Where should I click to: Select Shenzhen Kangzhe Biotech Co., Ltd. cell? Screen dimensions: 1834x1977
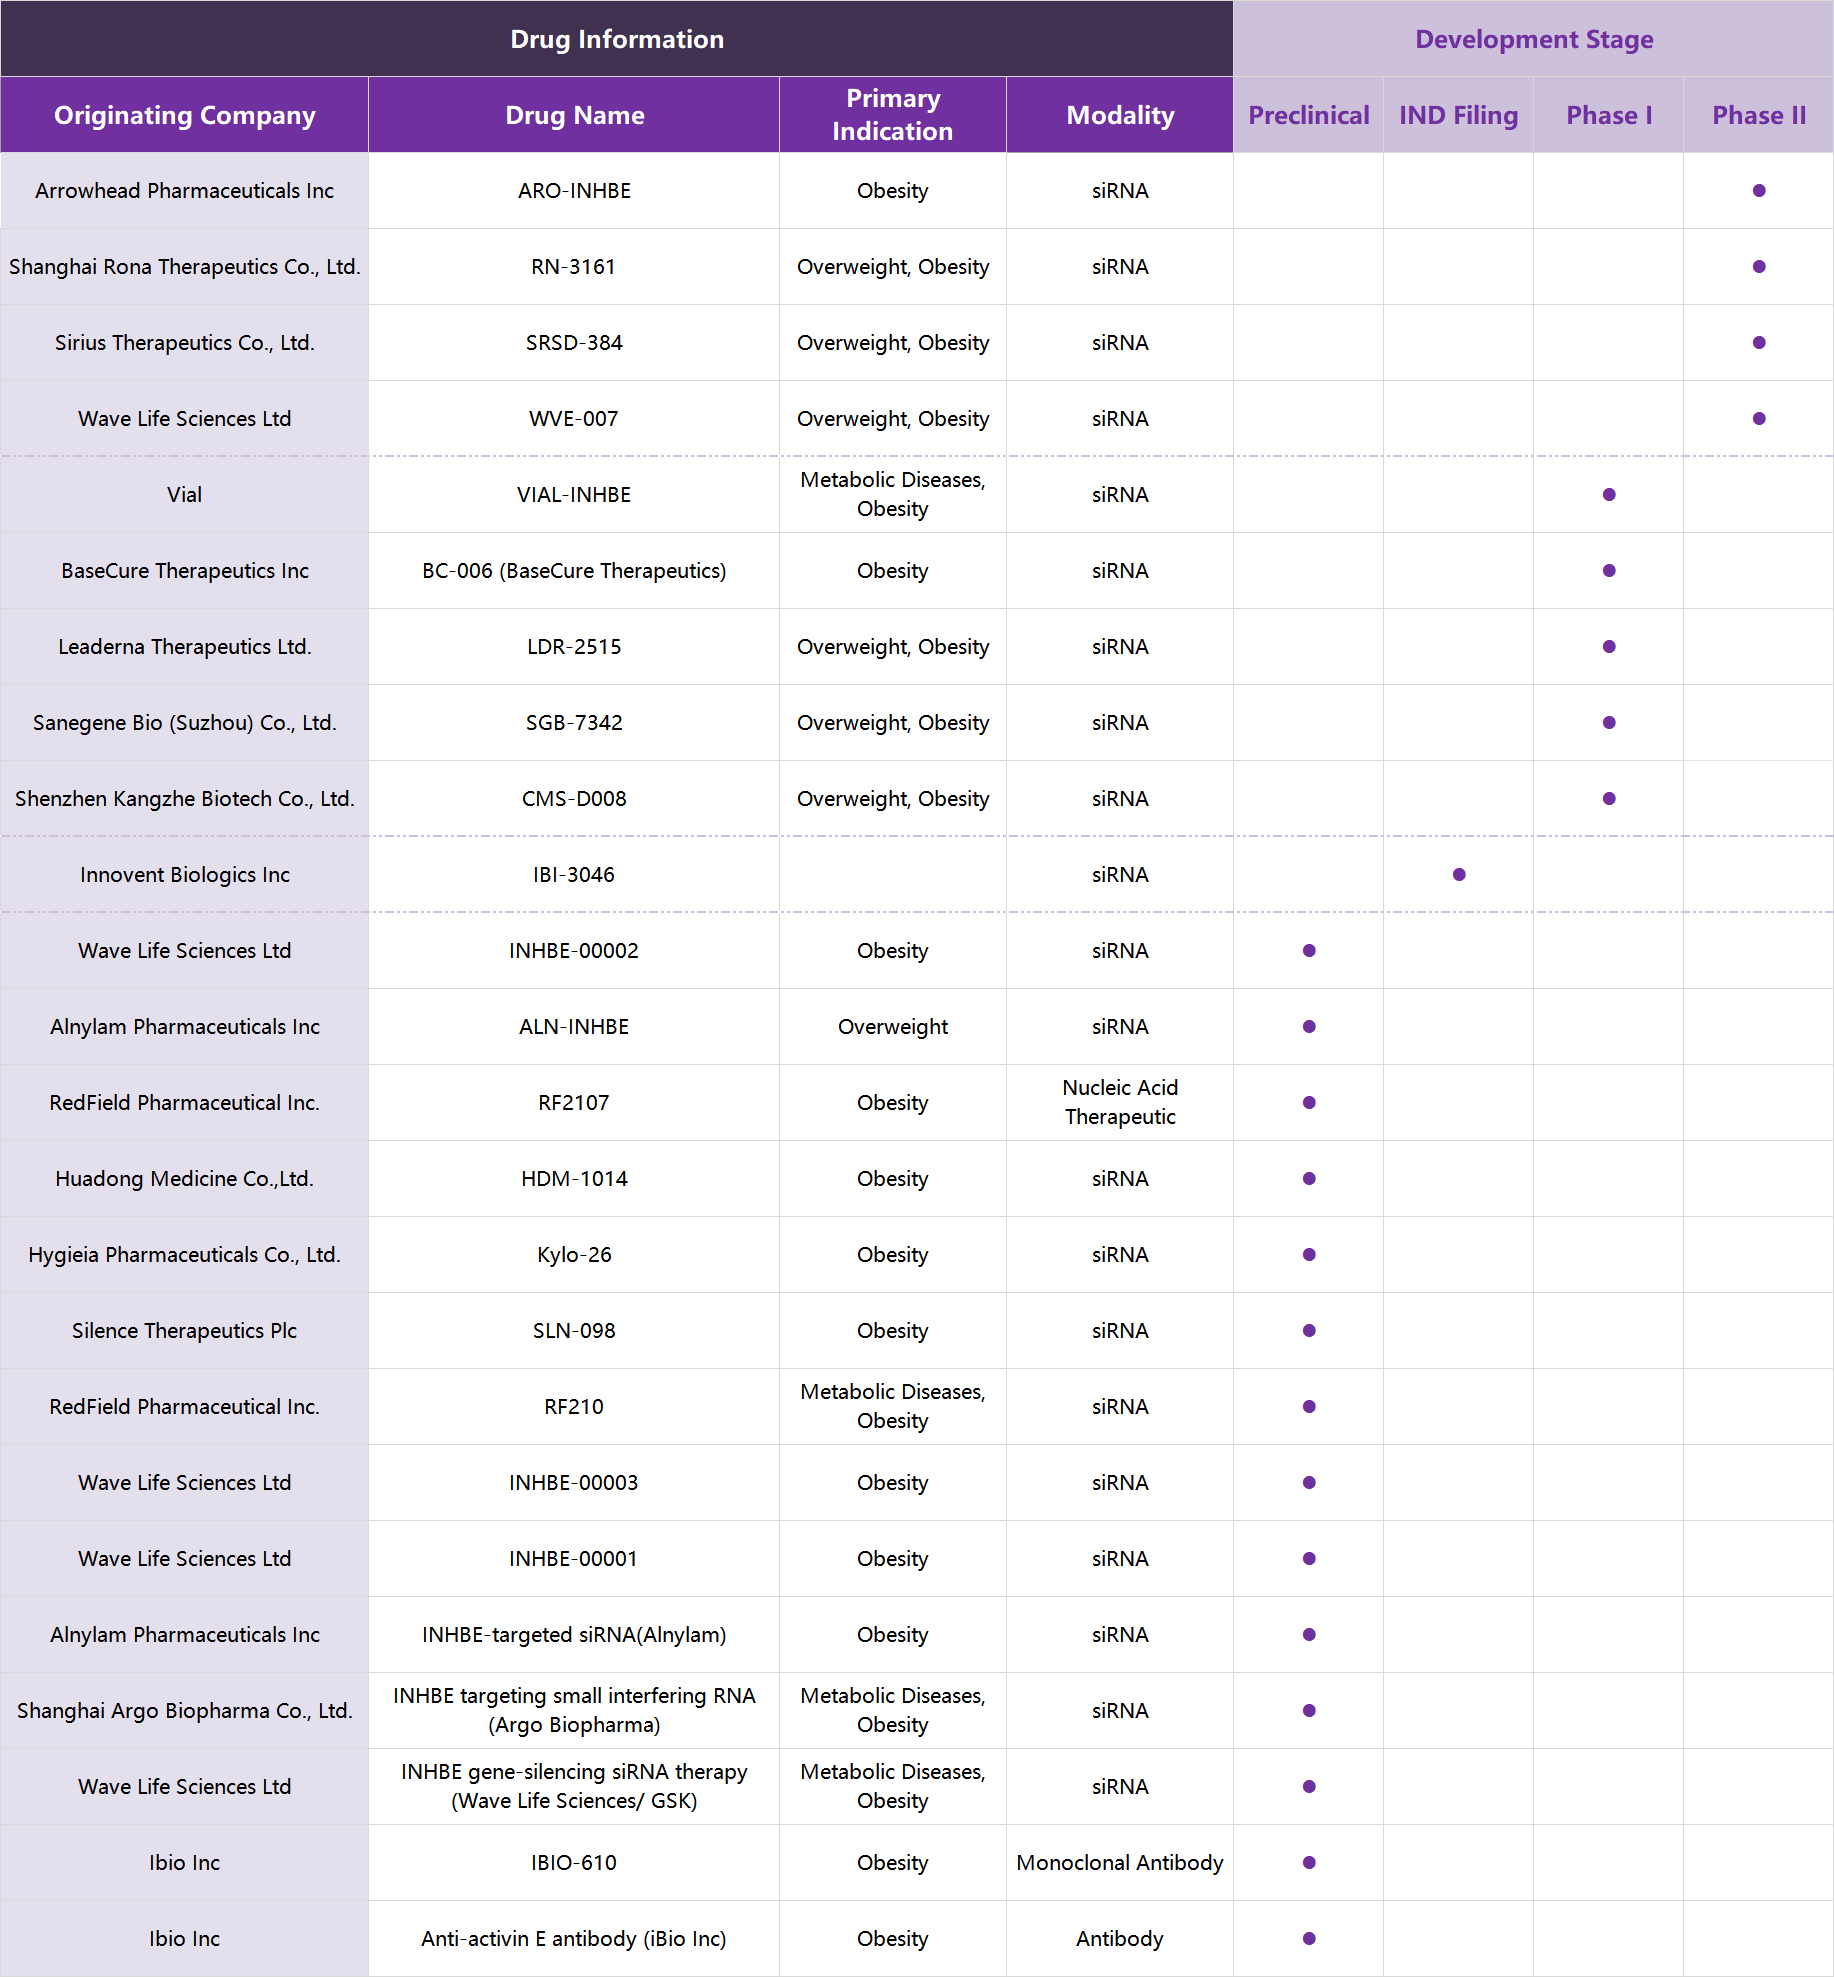coord(184,799)
